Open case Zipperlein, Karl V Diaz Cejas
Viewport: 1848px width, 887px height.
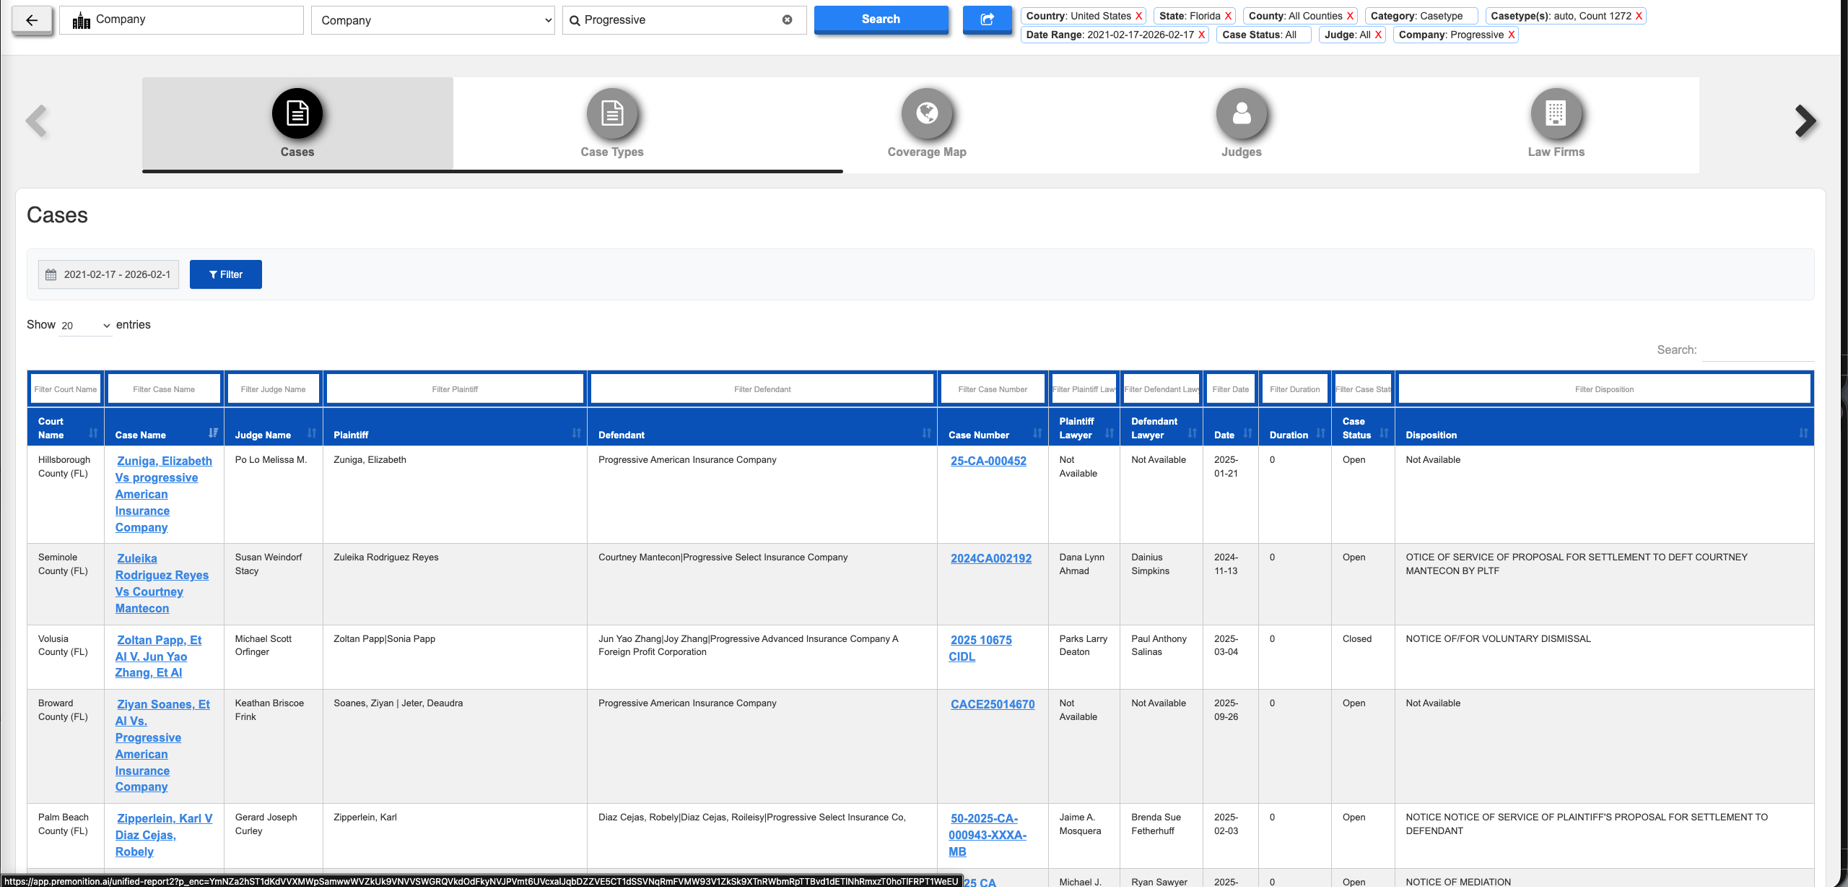pyautogui.click(x=164, y=835)
